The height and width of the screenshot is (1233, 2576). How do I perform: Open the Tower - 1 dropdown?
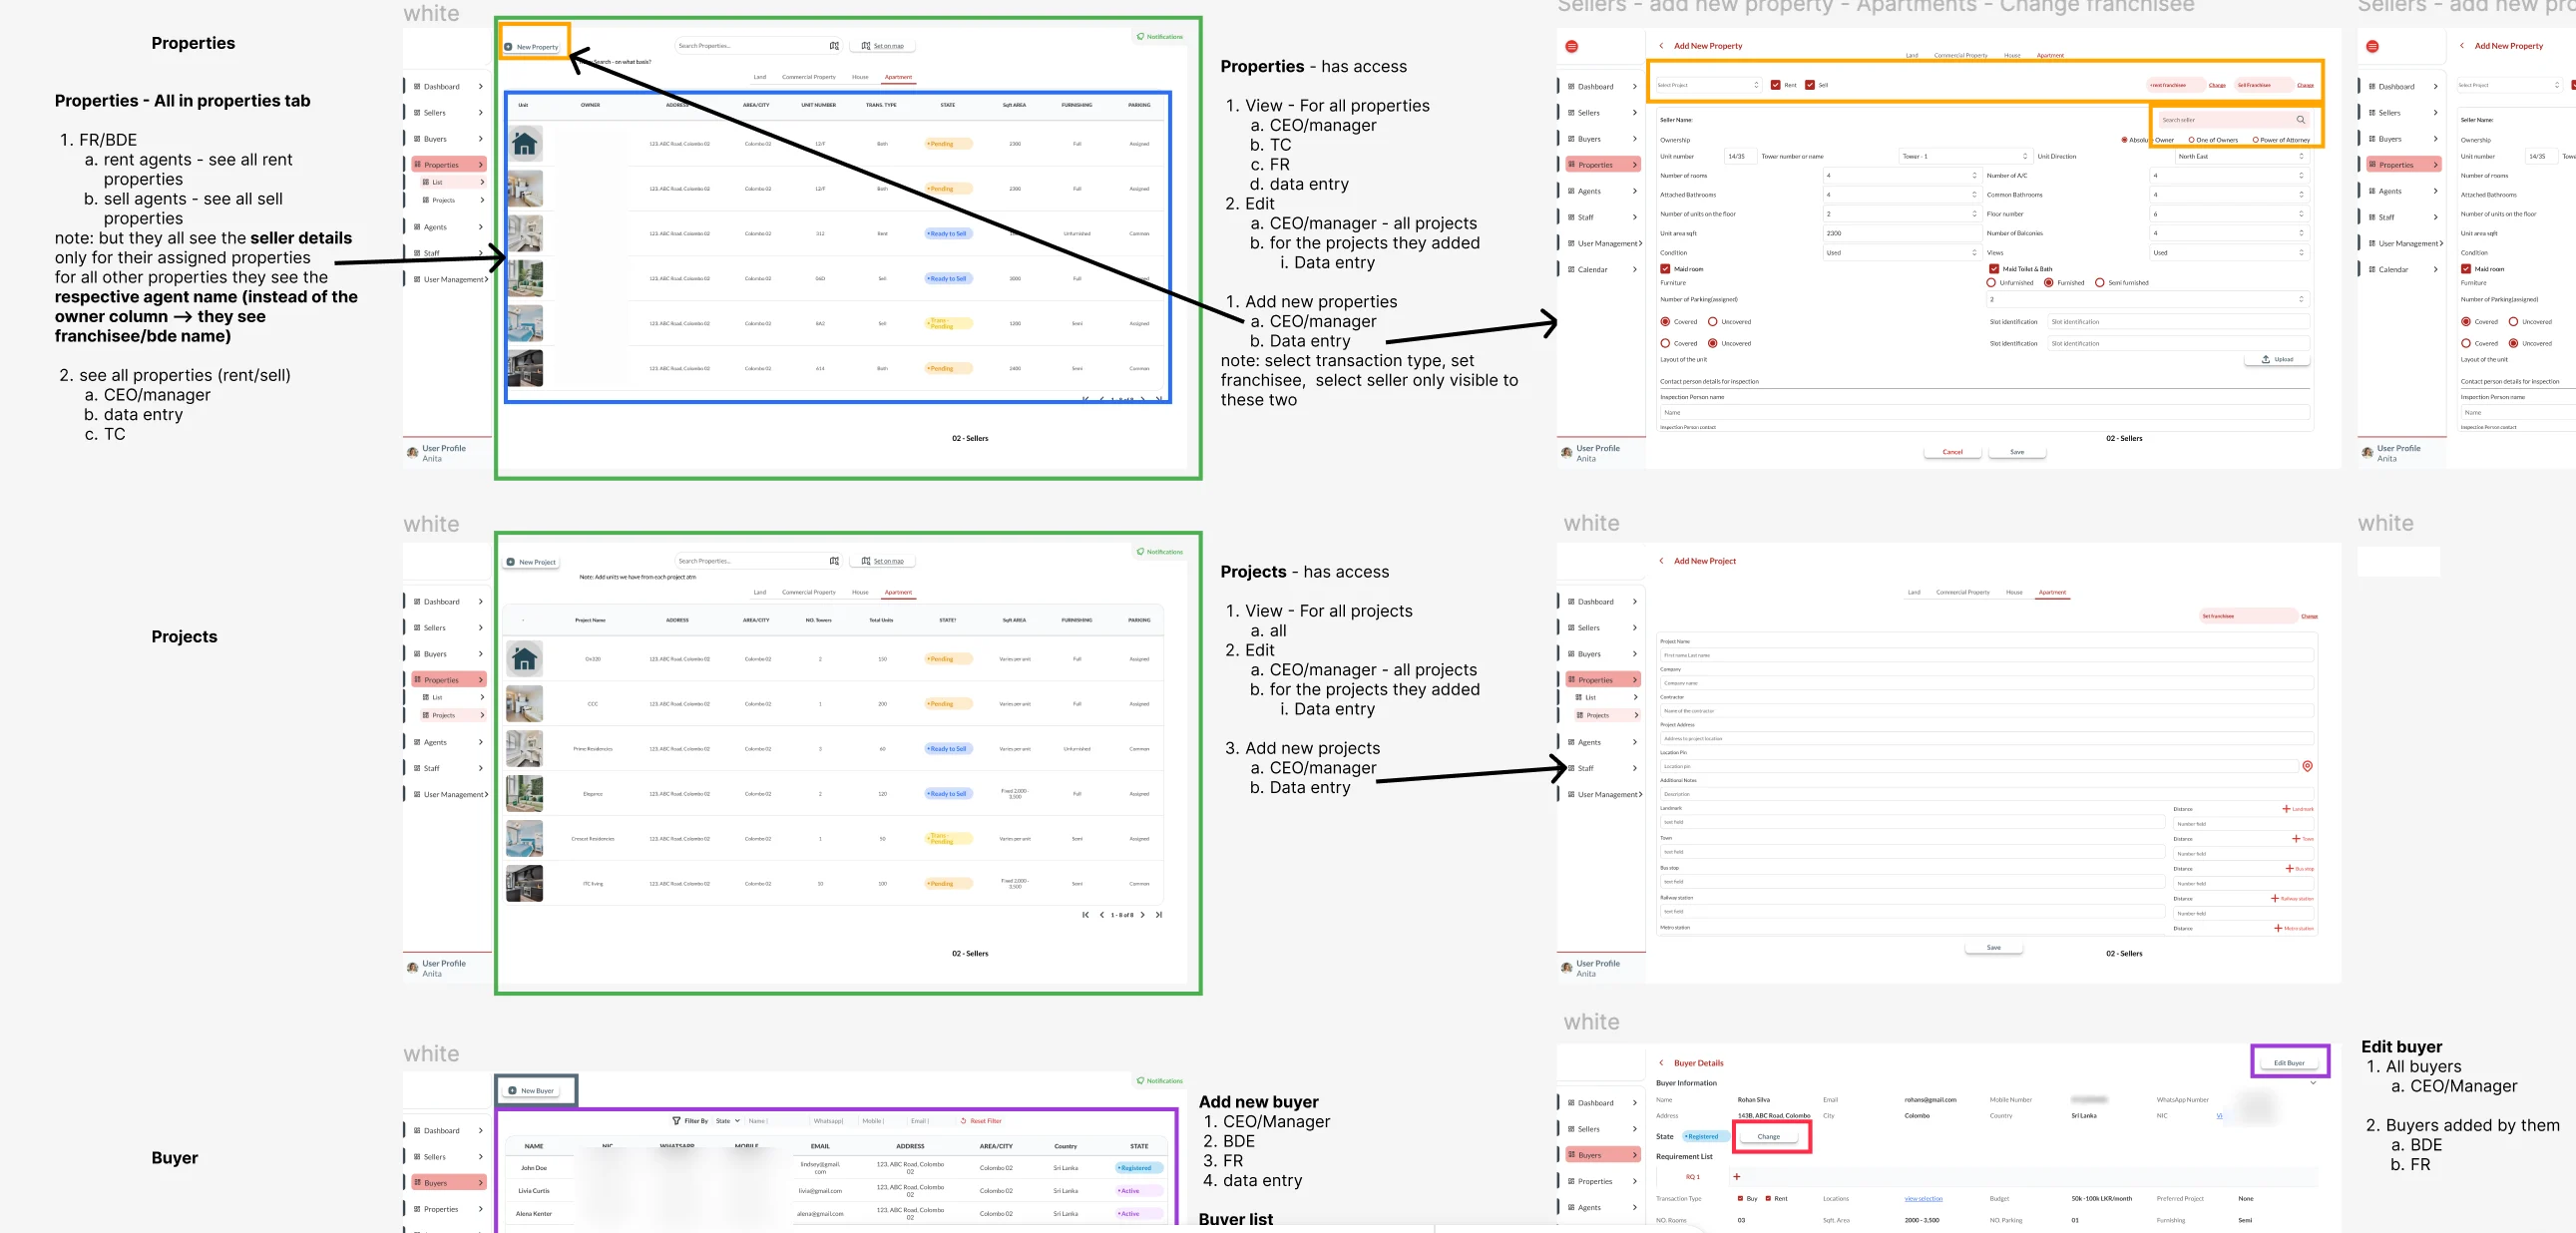tap(1965, 156)
